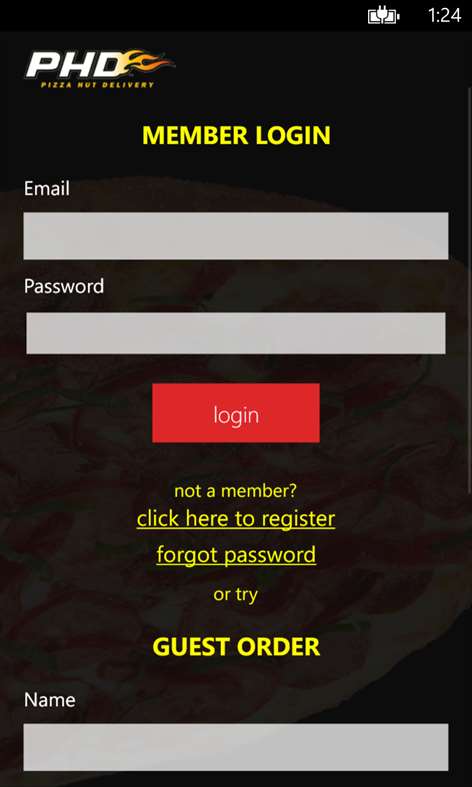The height and width of the screenshot is (787, 472).
Task: Click the orange flame graphic on logo
Action: 148,62
